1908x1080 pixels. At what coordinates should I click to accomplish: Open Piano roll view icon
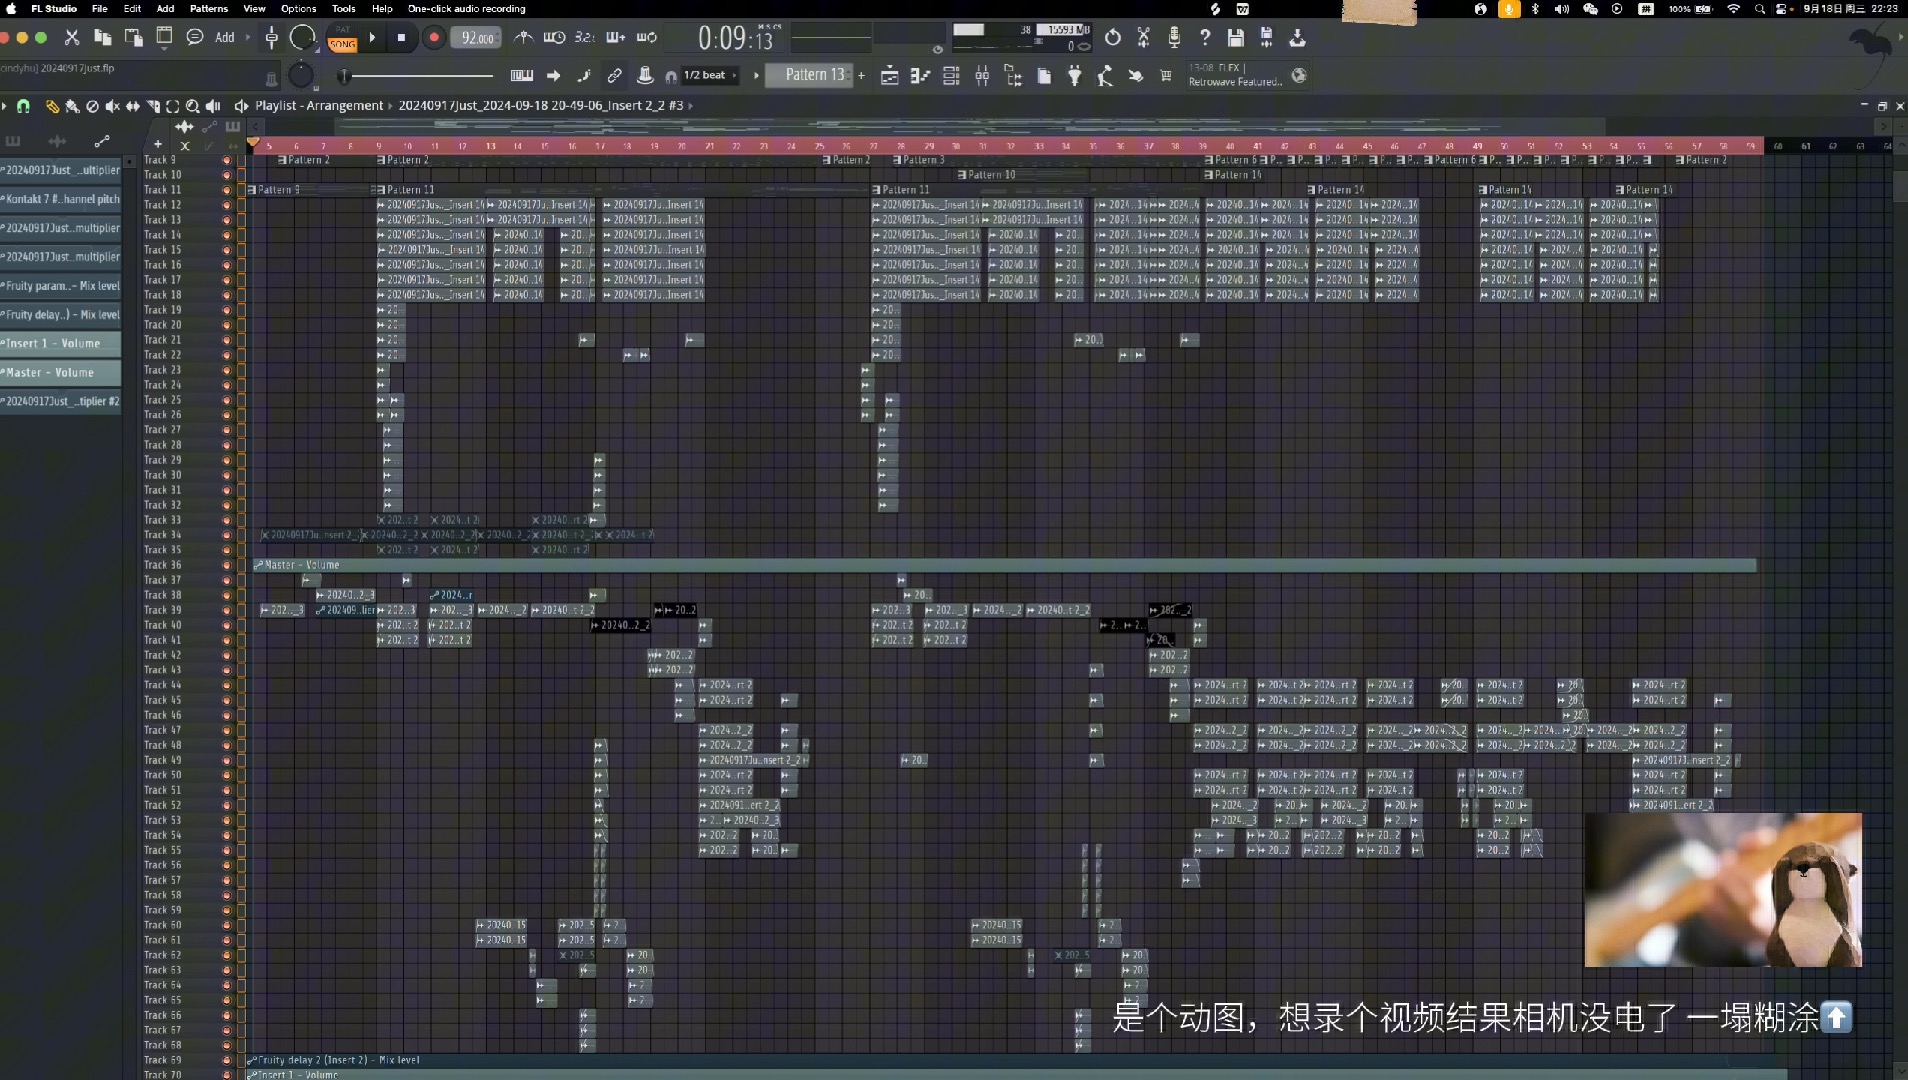(x=920, y=76)
